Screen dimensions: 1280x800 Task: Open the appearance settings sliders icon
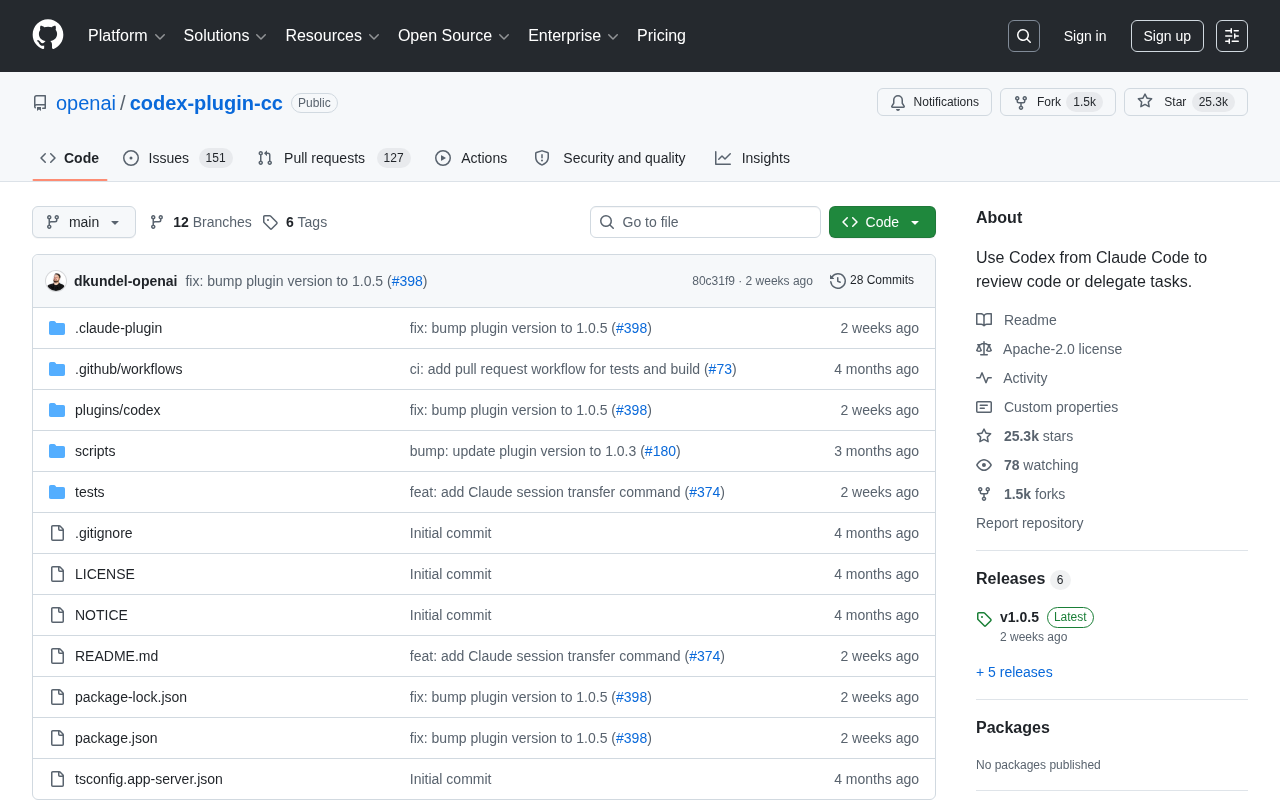(x=1232, y=36)
